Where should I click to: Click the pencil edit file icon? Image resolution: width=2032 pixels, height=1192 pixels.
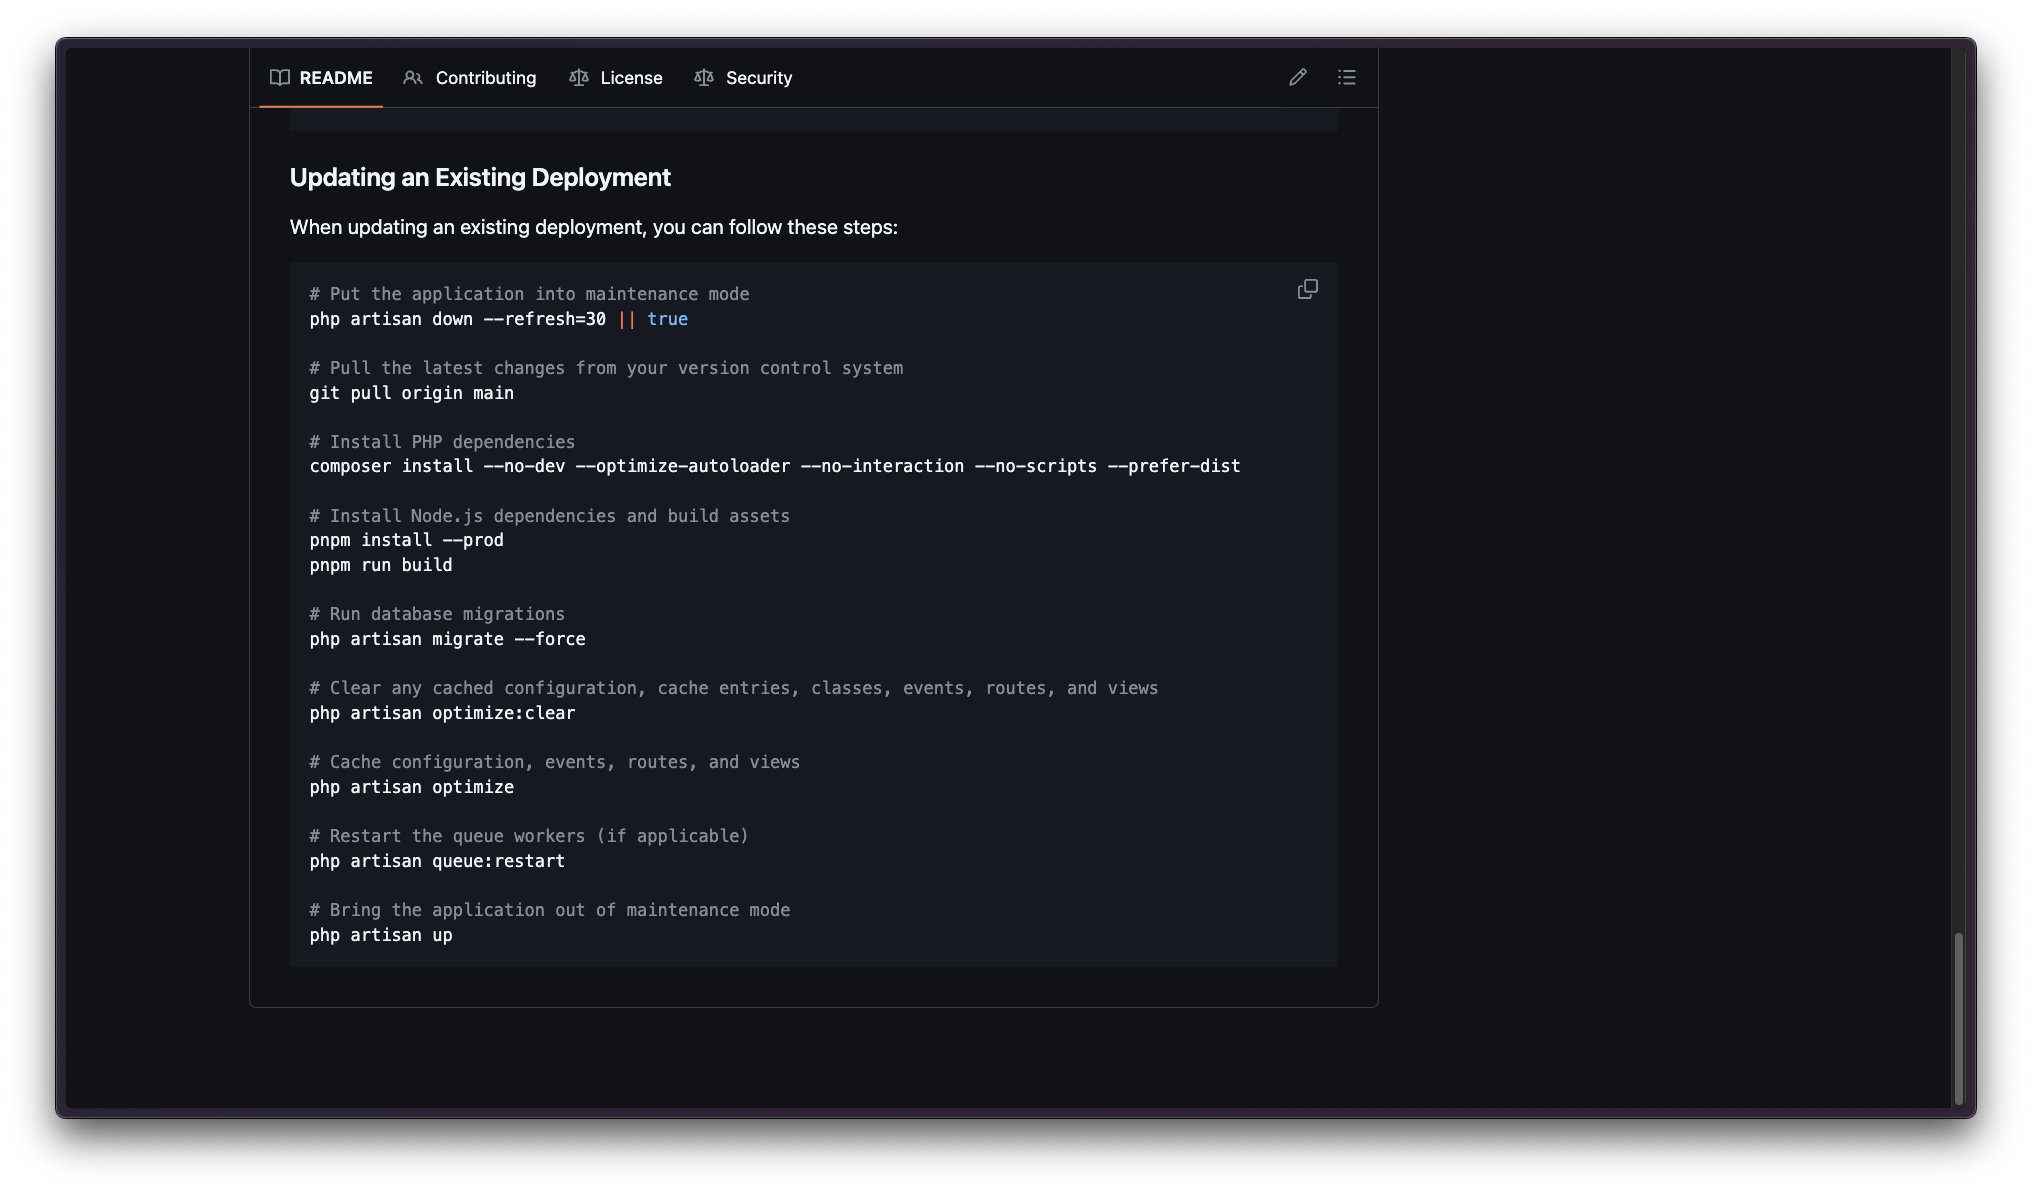1298,77
